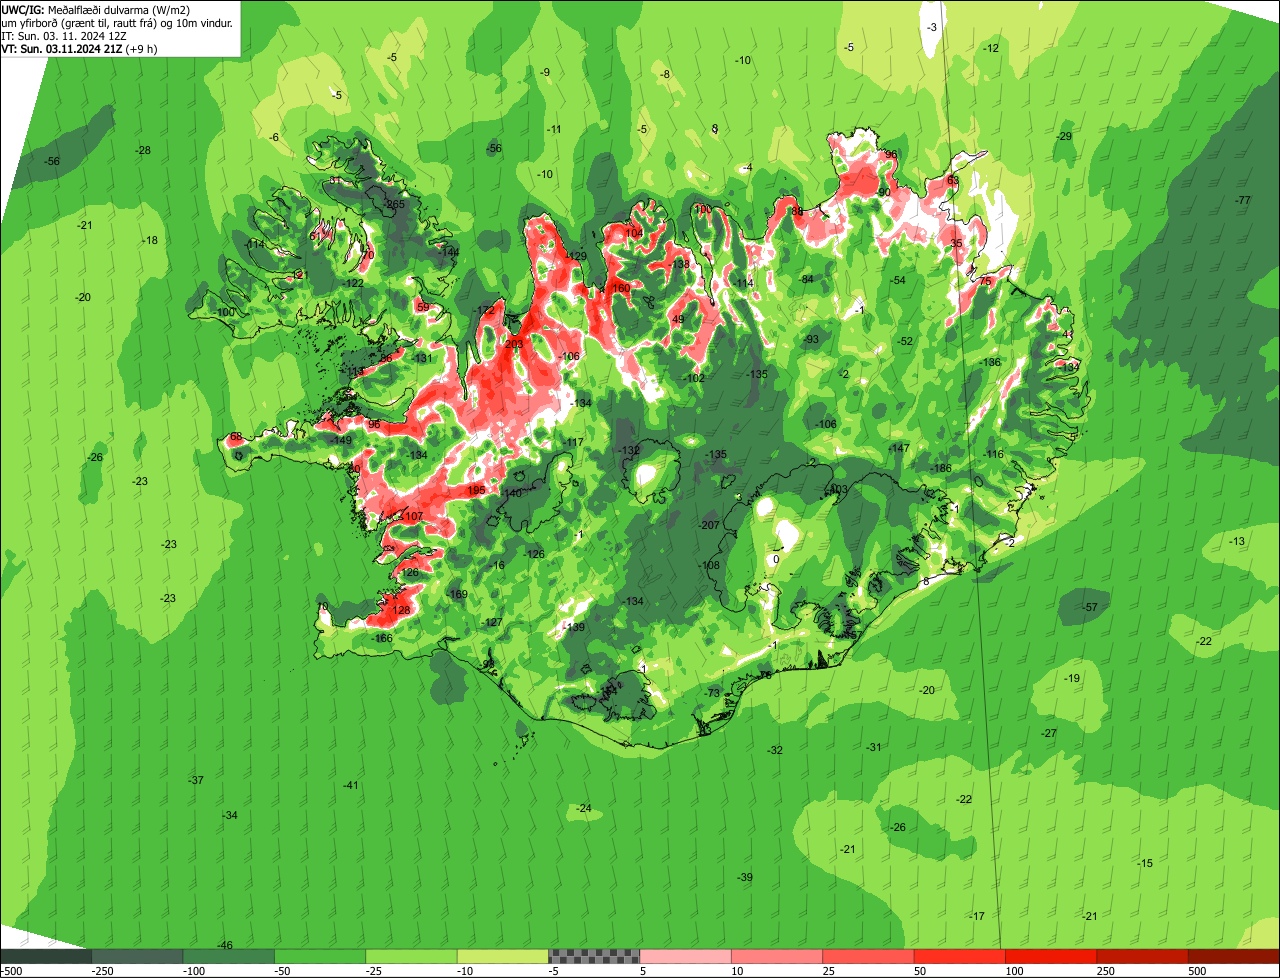Select the '-18' value west of the Westfjords
The width and height of the screenshot is (1280, 978).
(150, 240)
